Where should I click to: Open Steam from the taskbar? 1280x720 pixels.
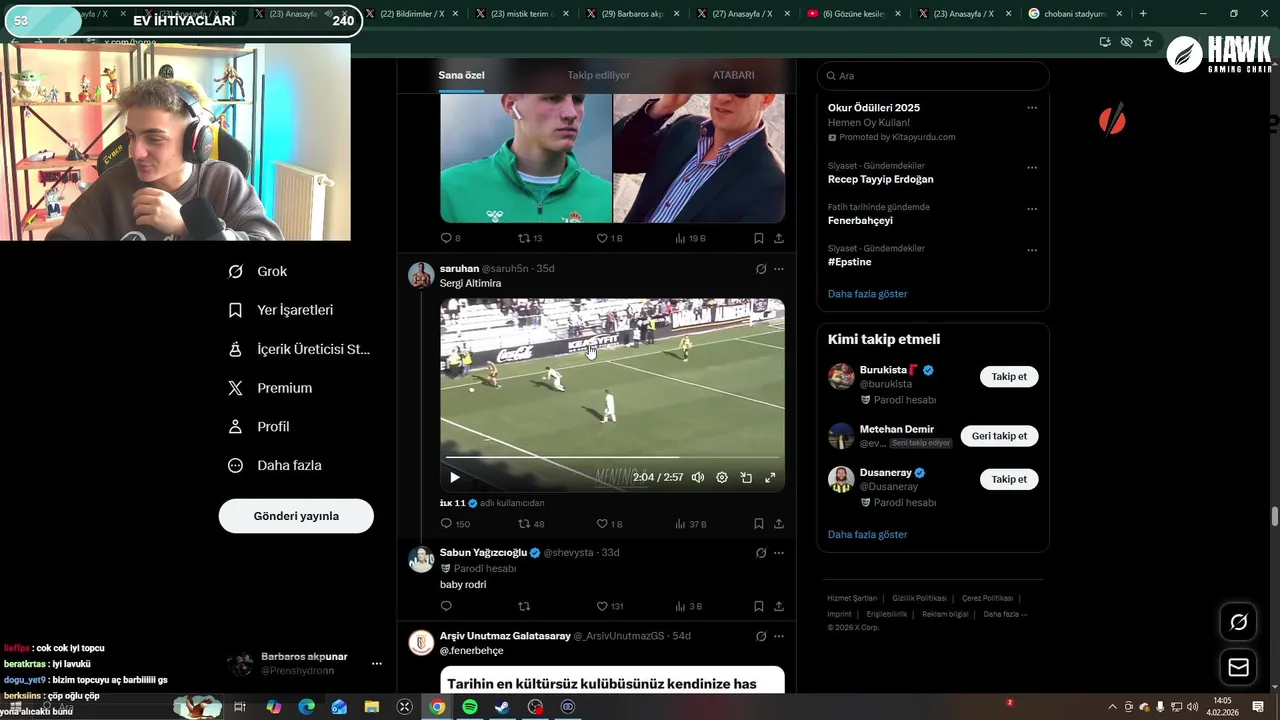click(x=503, y=707)
